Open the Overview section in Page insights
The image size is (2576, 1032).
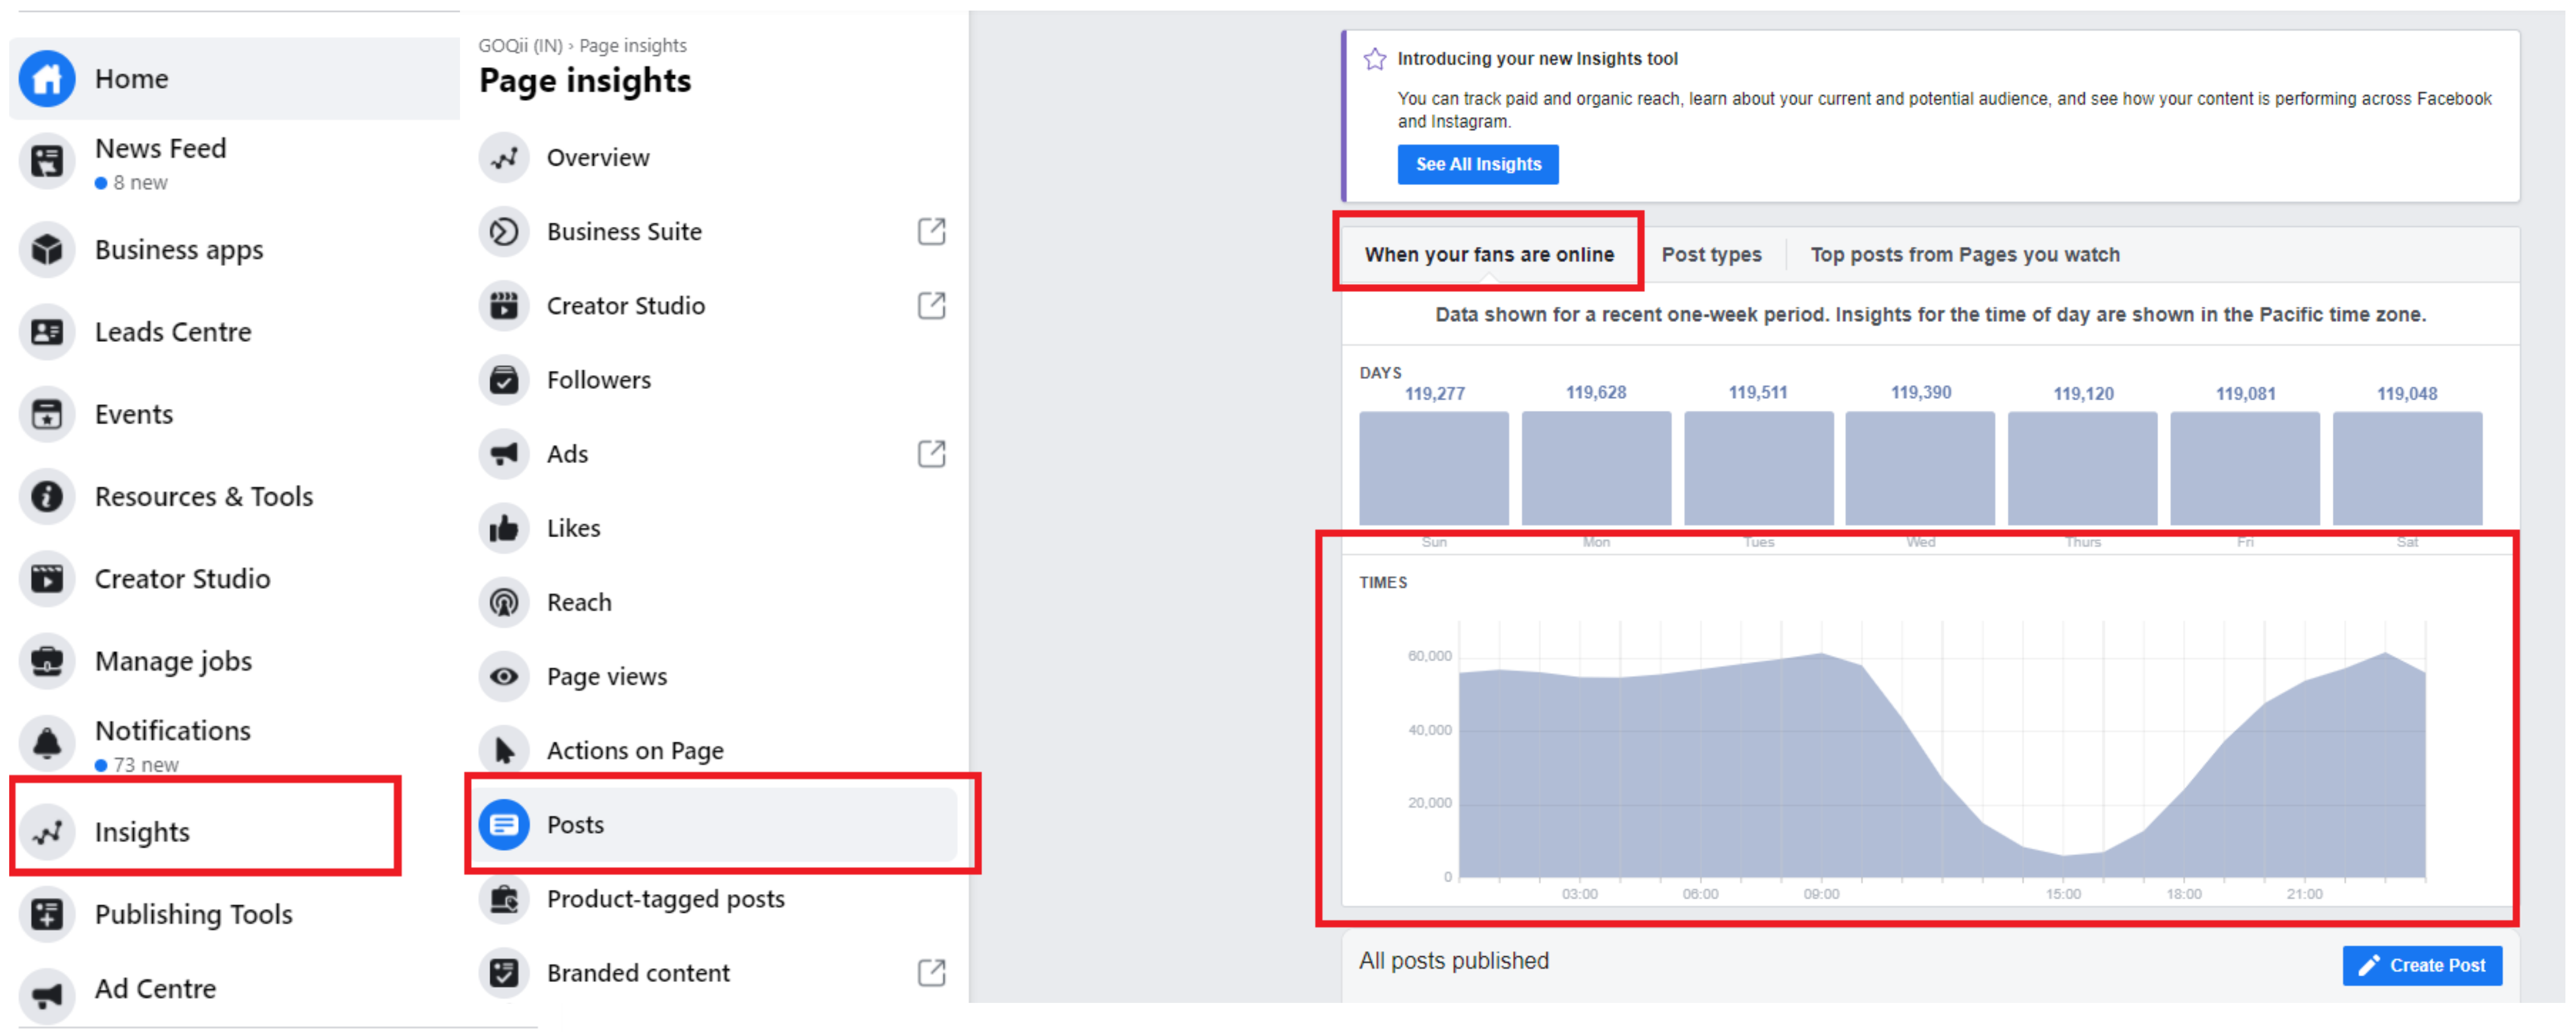597,157
